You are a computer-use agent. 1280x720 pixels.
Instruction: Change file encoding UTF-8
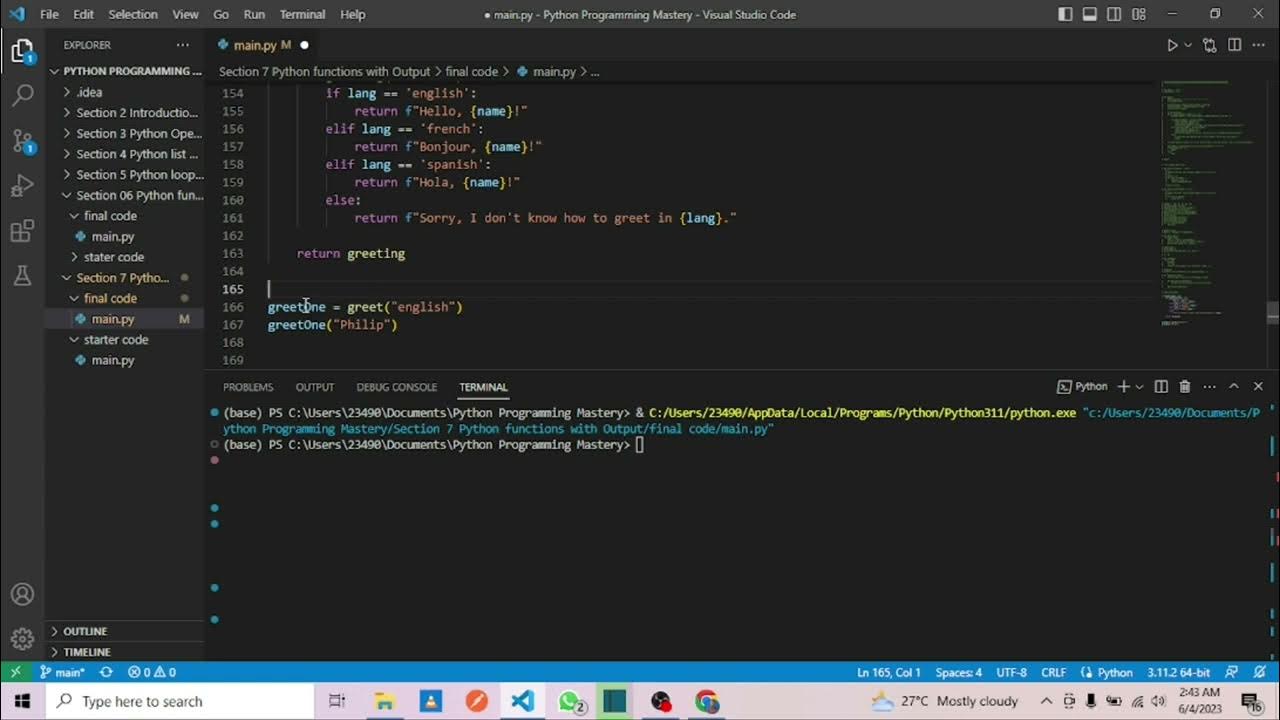pyautogui.click(x=1011, y=672)
